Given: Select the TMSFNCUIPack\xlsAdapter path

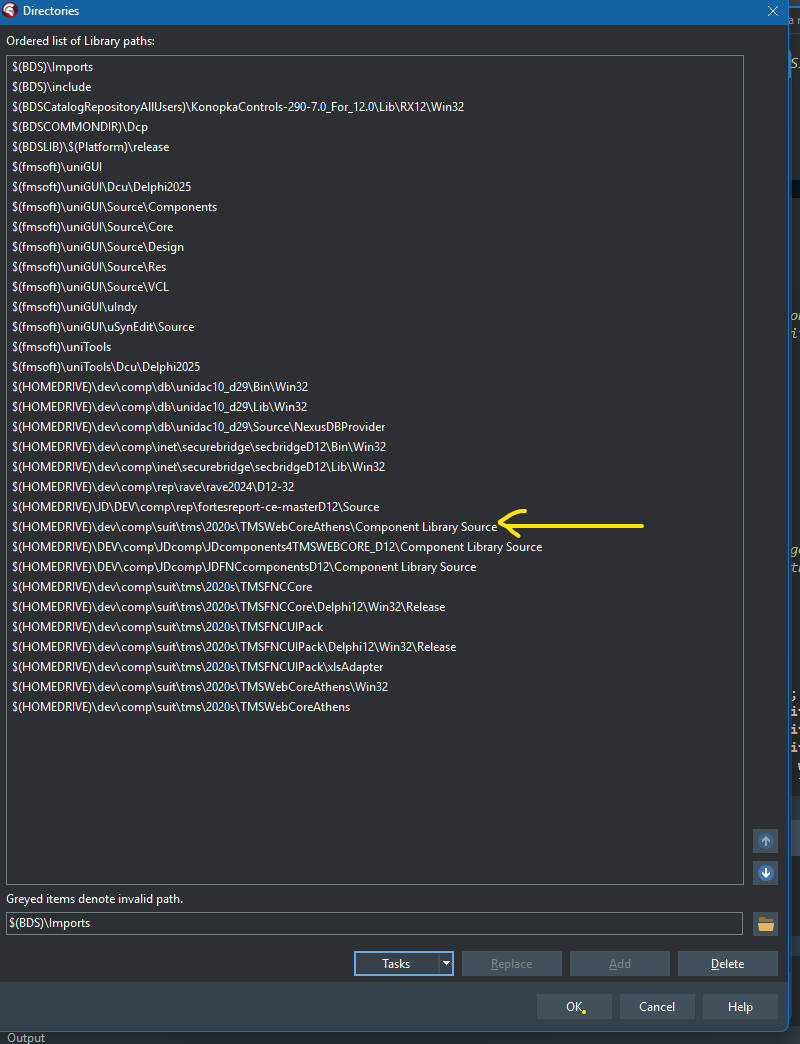Looking at the screenshot, I should point(198,667).
